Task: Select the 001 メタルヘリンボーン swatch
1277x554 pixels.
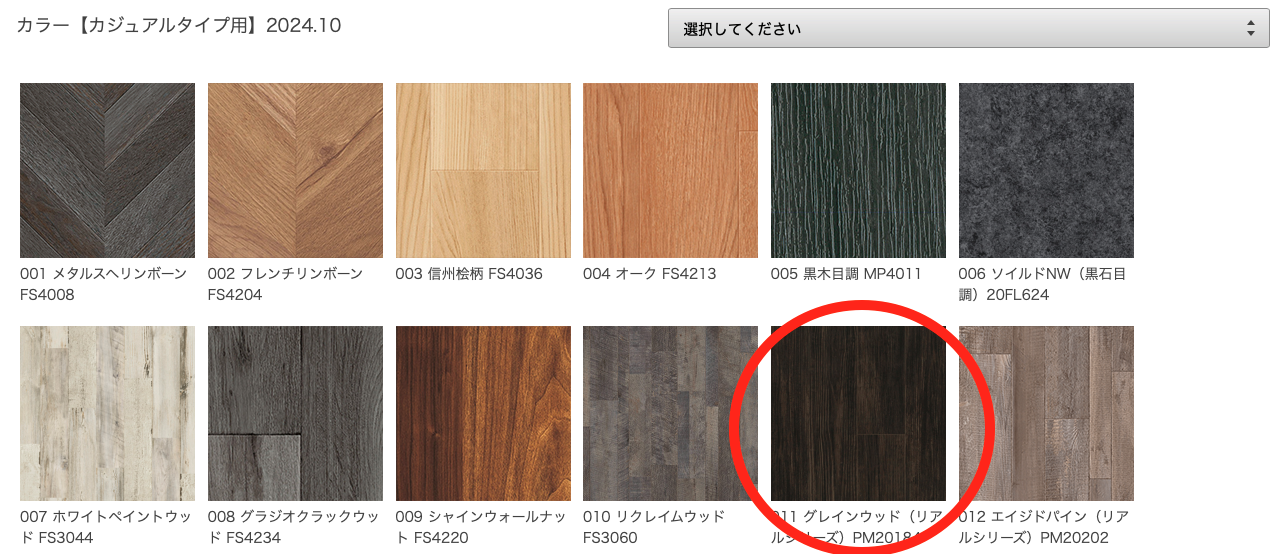Action: click(107, 171)
